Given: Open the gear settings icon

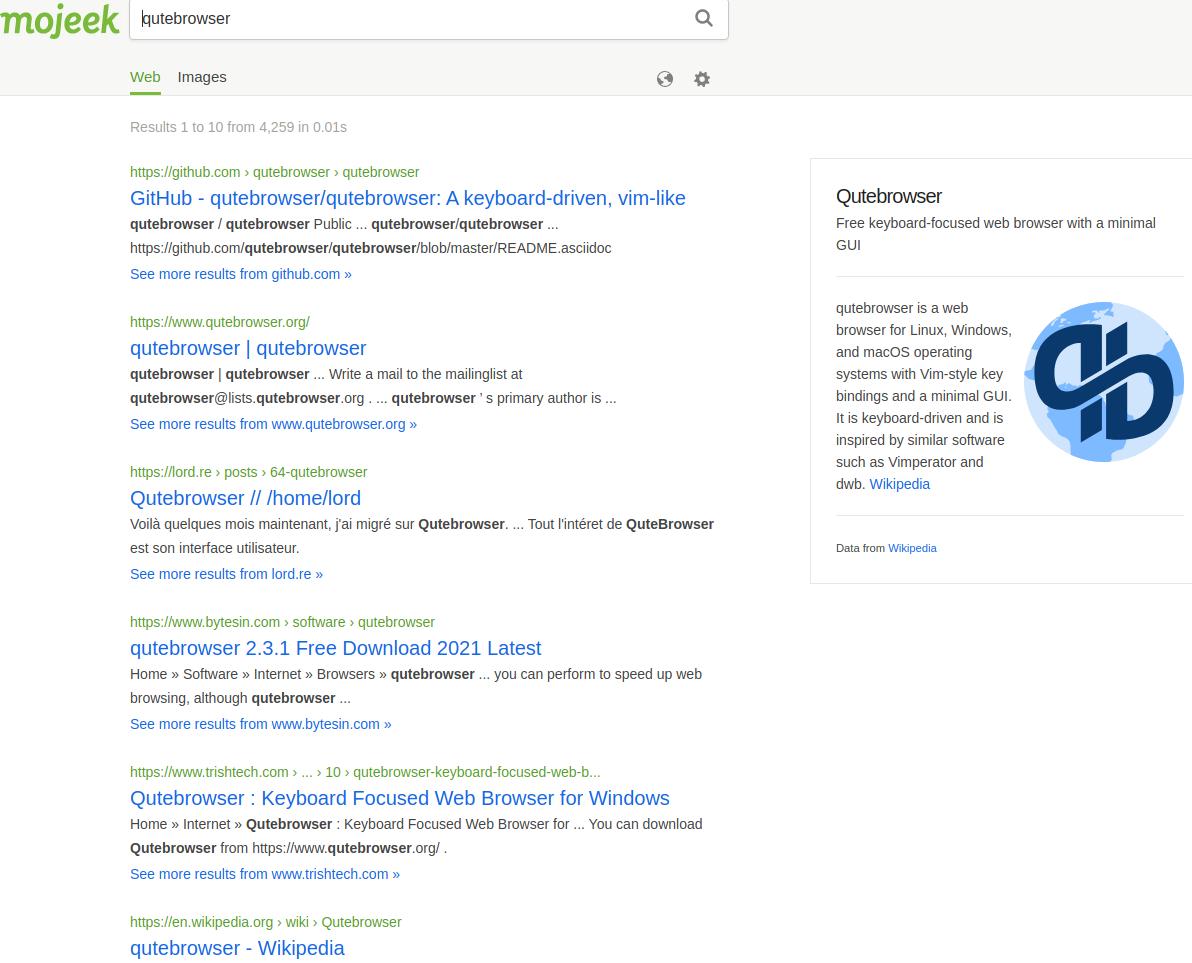Looking at the screenshot, I should [x=702, y=79].
